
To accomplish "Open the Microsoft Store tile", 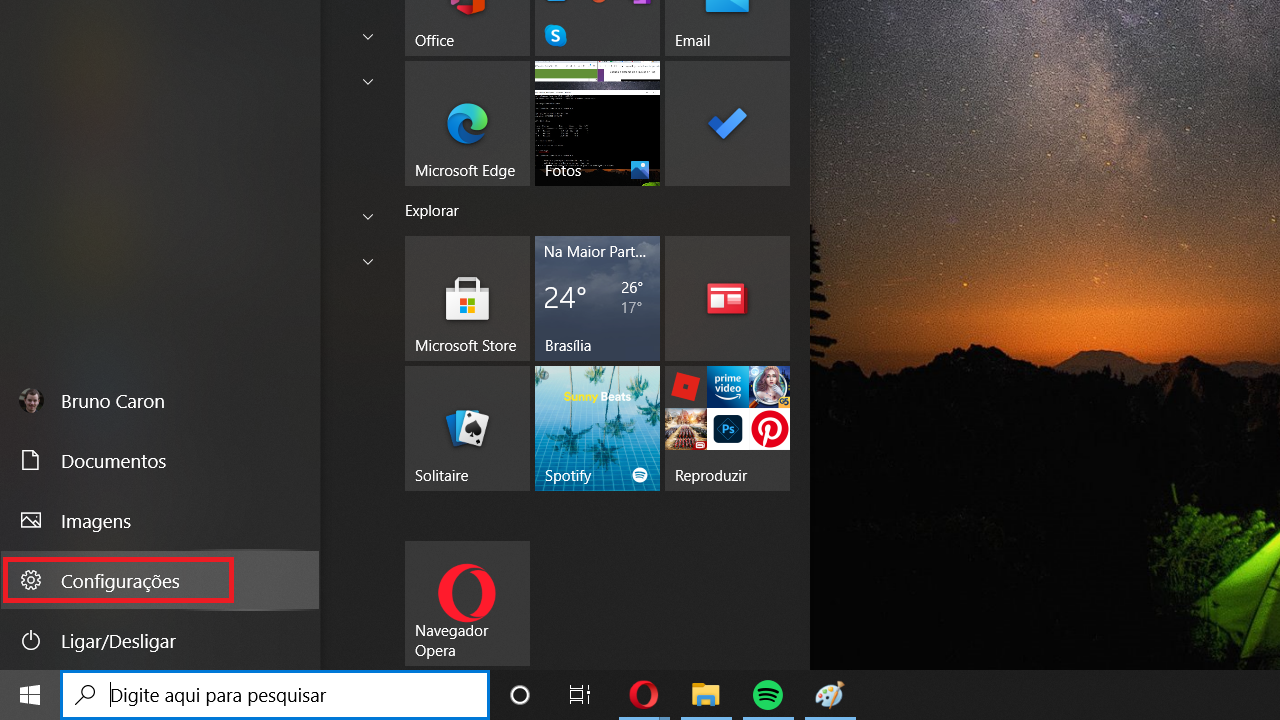I will point(467,298).
